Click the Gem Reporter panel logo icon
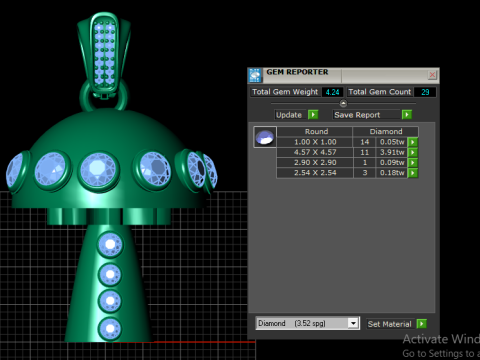 pyautogui.click(x=255, y=75)
